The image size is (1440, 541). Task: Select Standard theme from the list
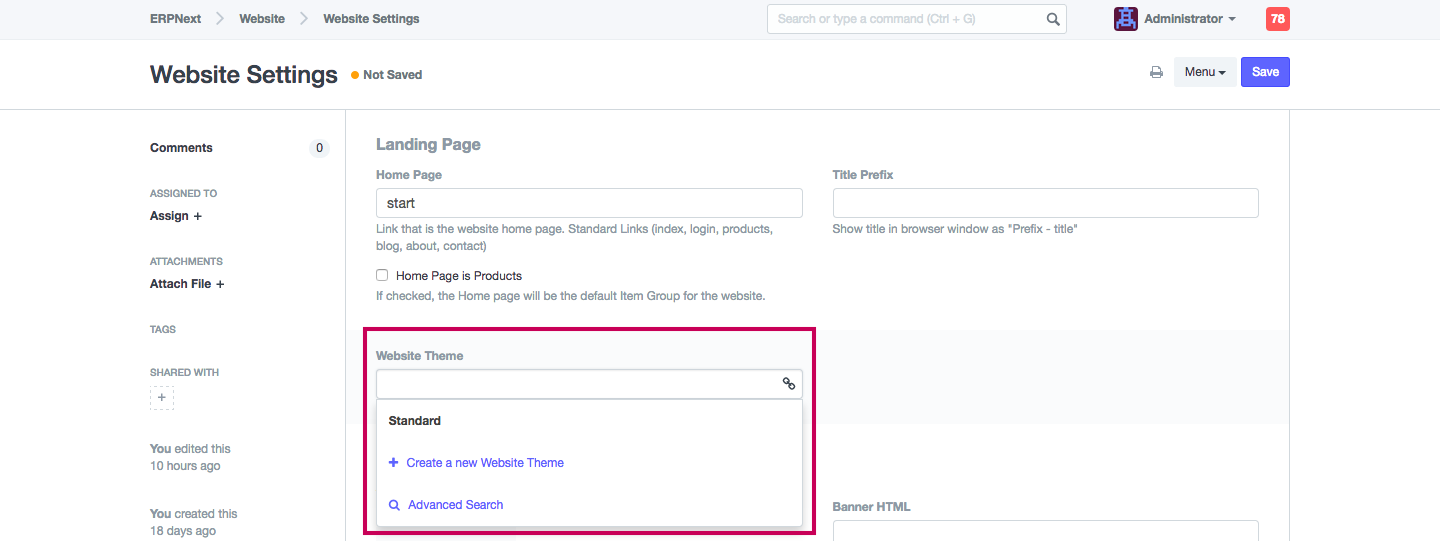(415, 421)
